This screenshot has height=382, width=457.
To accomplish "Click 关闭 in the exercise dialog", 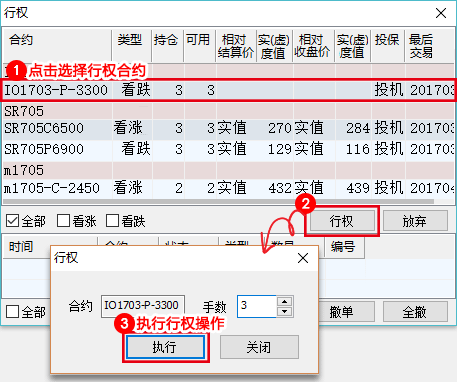I will [x=259, y=347].
